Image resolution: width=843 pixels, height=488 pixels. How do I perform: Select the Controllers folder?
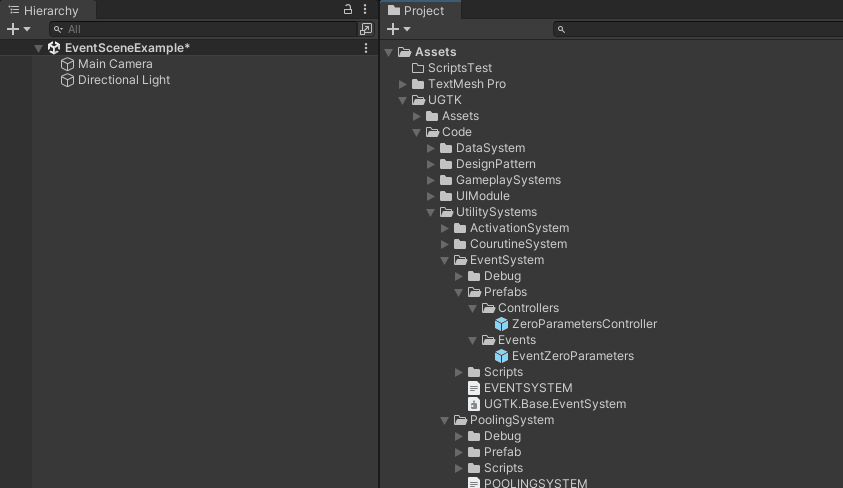pos(528,308)
